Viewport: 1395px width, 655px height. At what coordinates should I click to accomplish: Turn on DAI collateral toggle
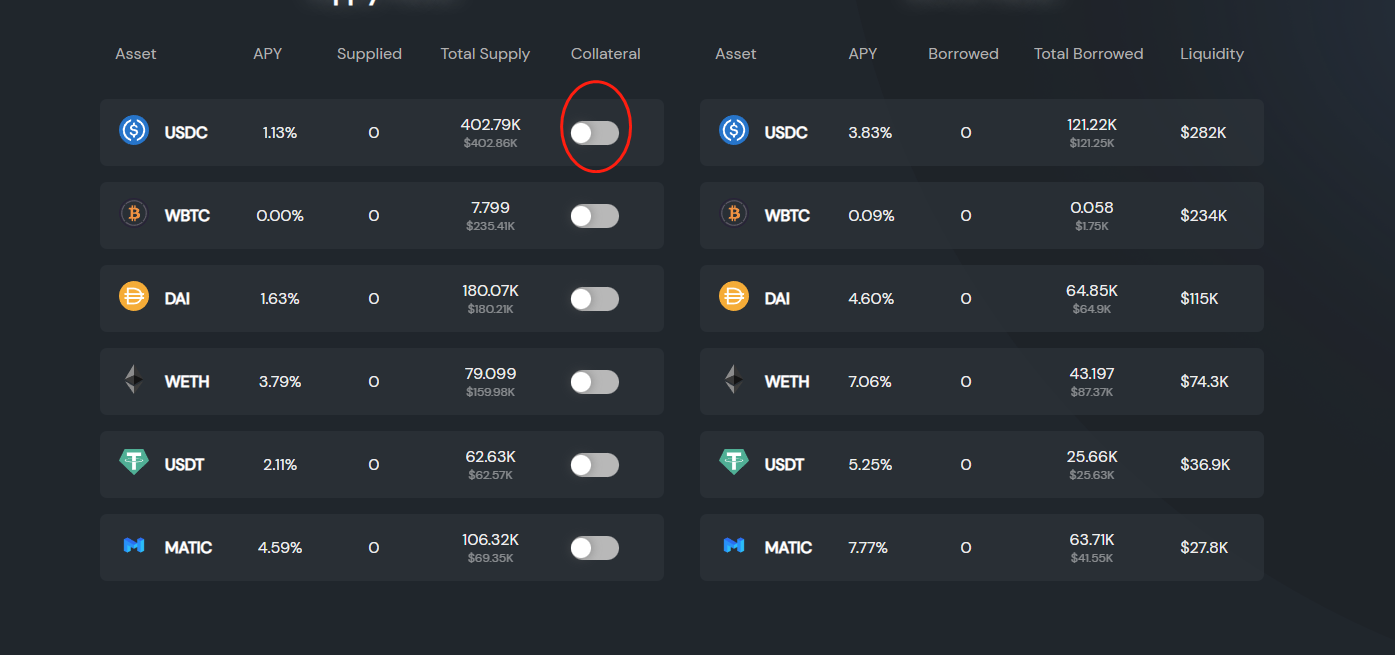(x=595, y=299)
